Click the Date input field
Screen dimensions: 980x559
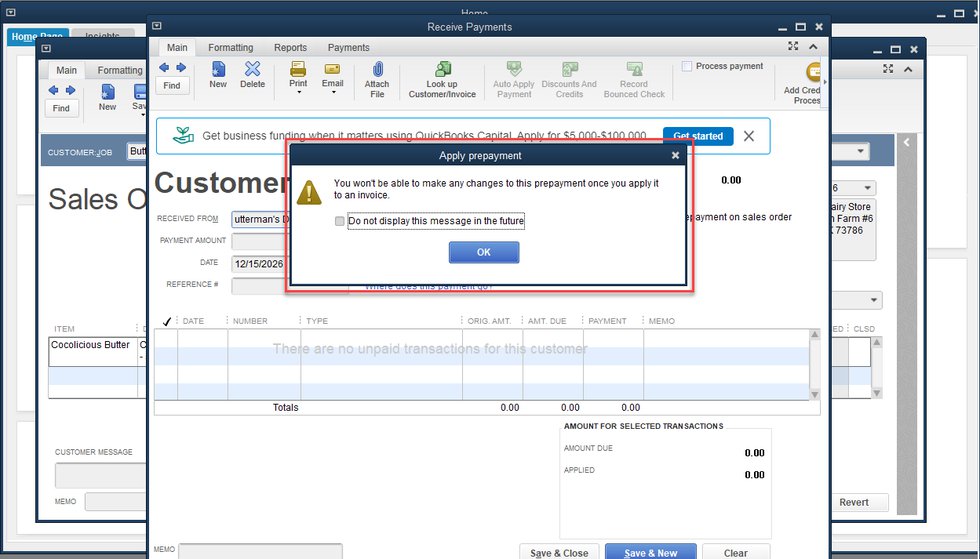(258, 264)
